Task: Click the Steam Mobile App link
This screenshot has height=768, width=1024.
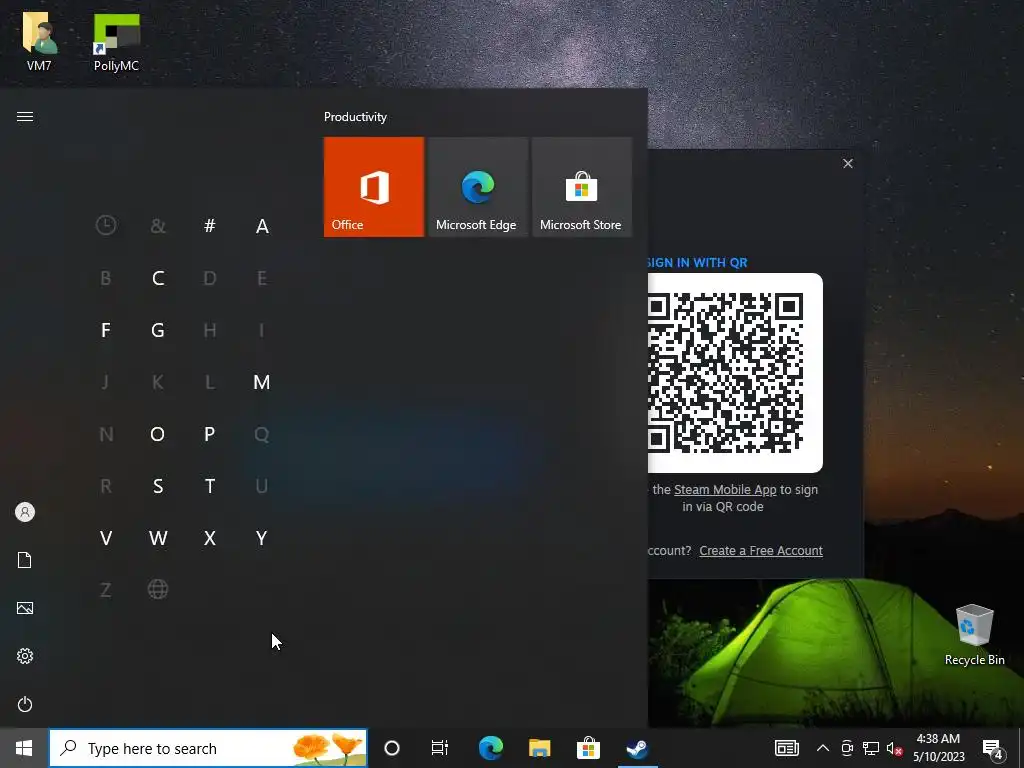Action: tap(725, 490)
